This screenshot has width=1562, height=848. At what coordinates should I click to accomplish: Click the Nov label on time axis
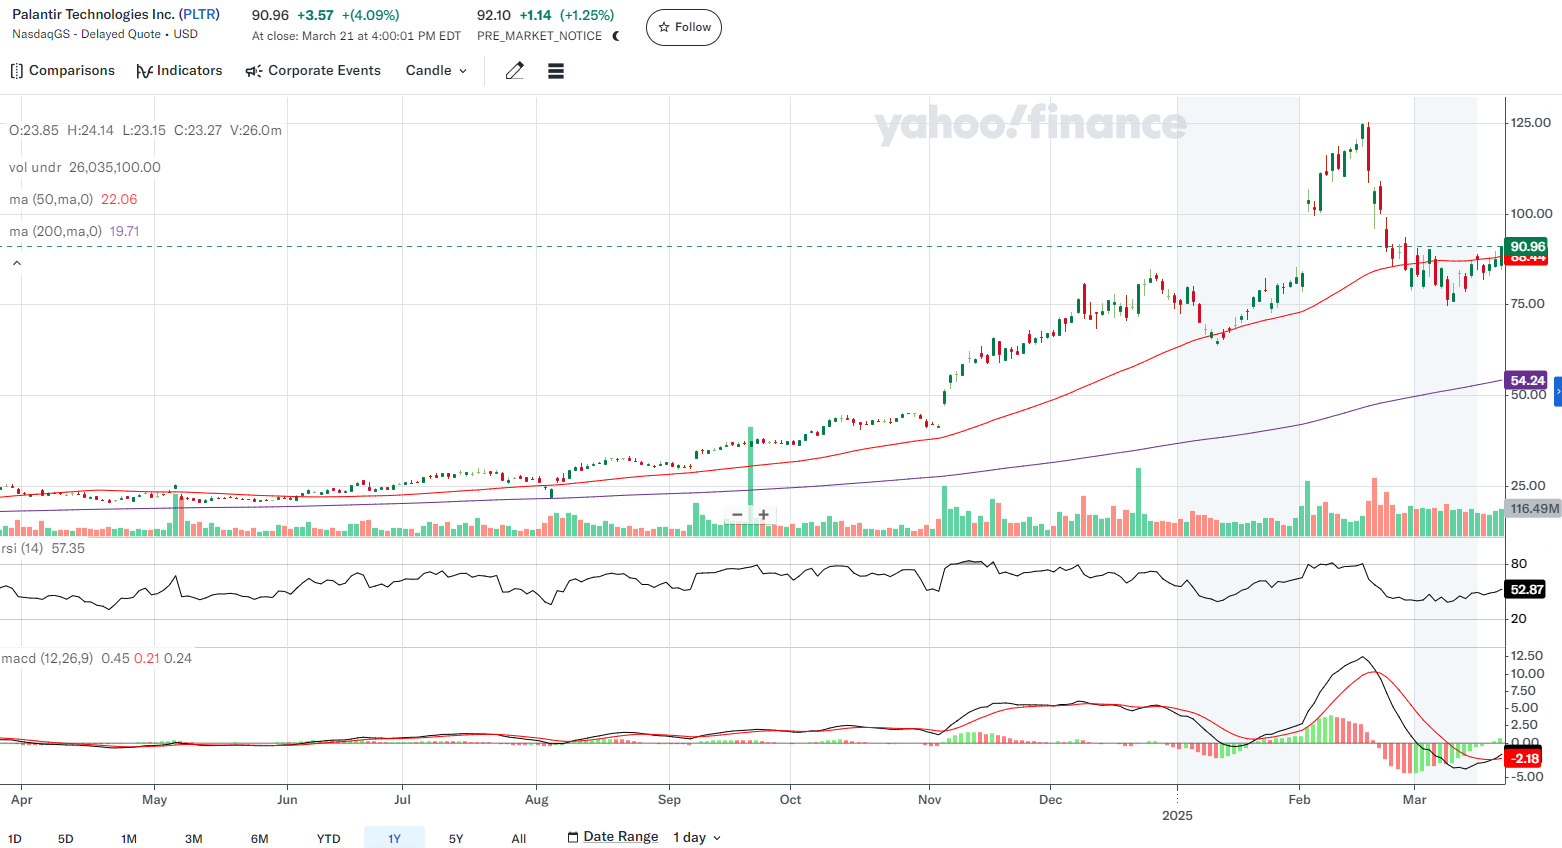pos(930,799)
